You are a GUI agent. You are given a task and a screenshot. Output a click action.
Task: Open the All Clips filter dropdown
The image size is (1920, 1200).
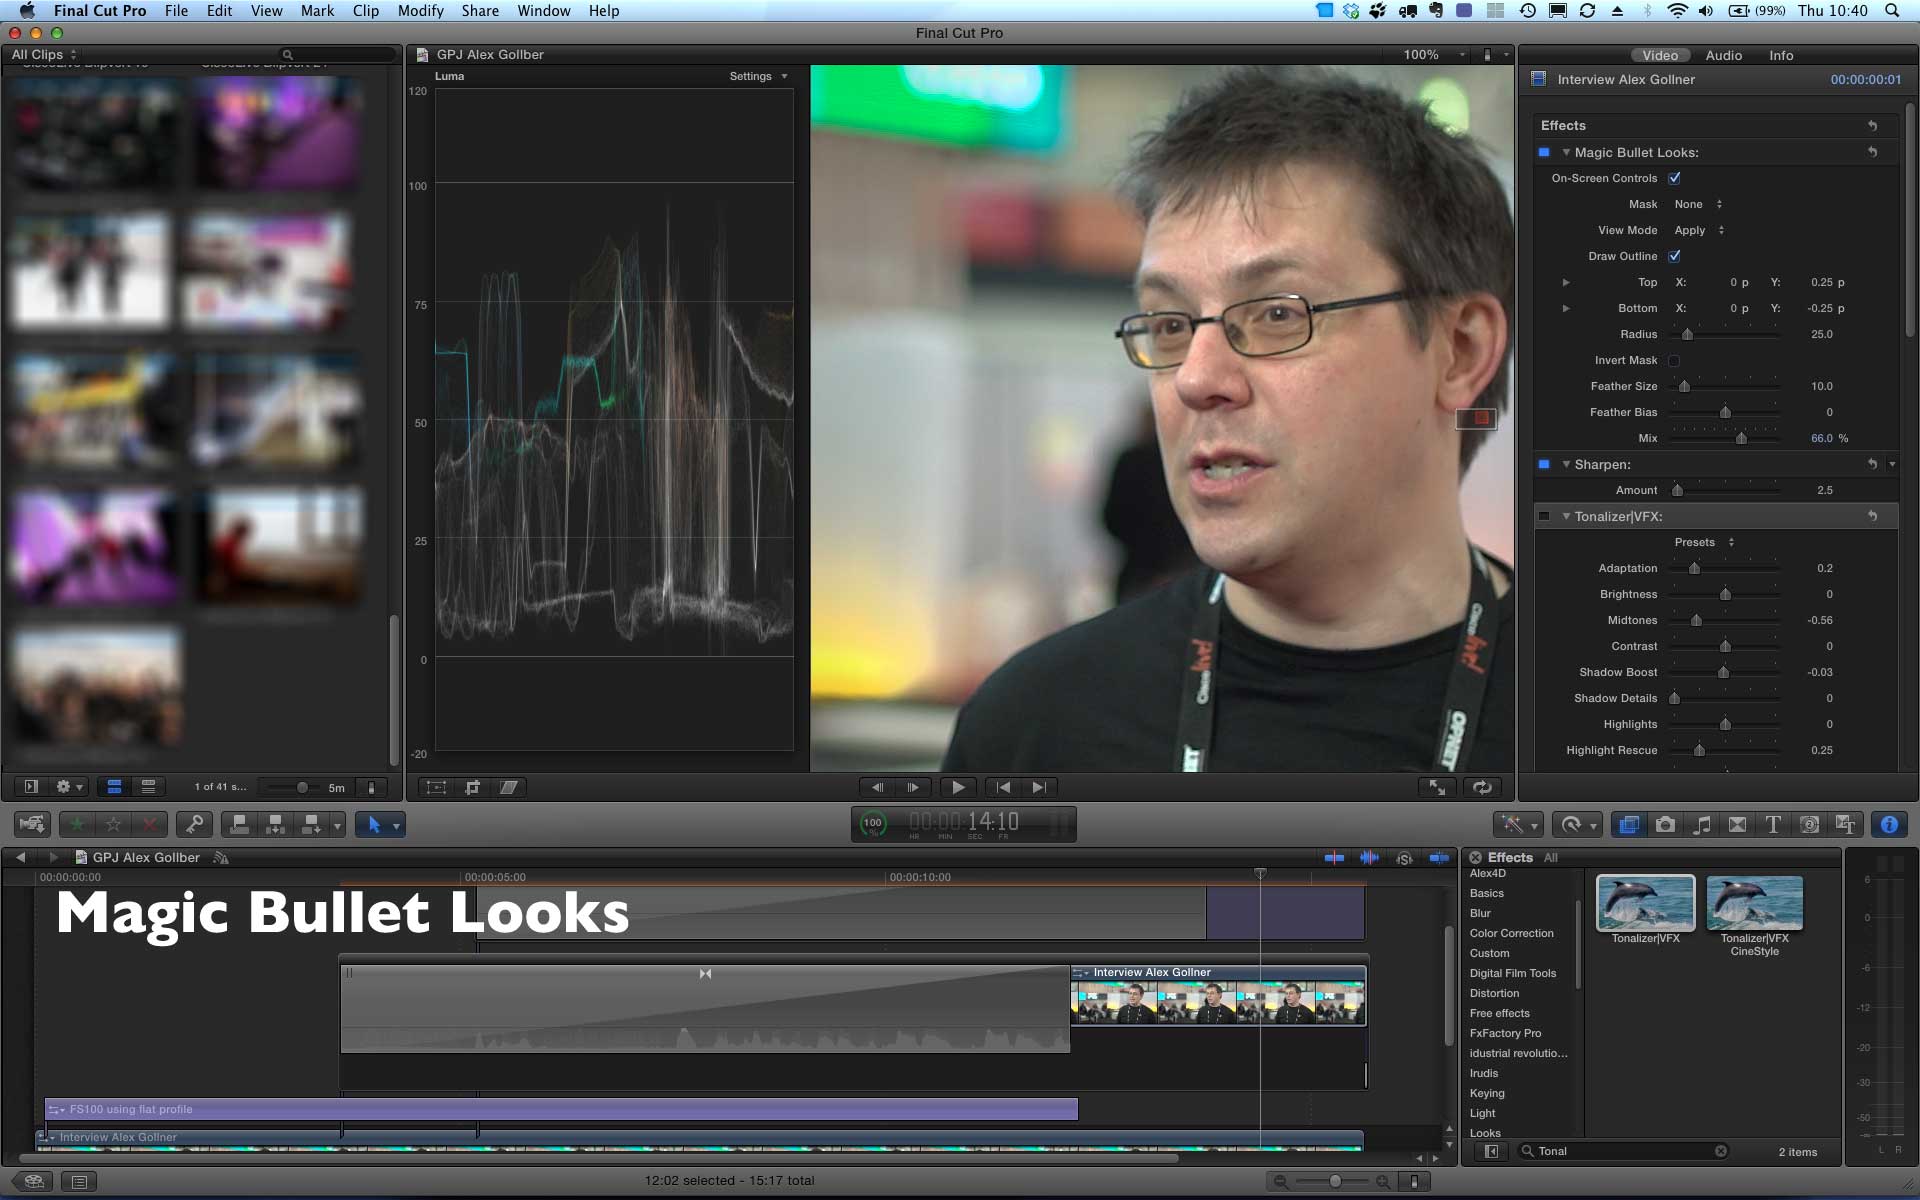tap(44, 55)
